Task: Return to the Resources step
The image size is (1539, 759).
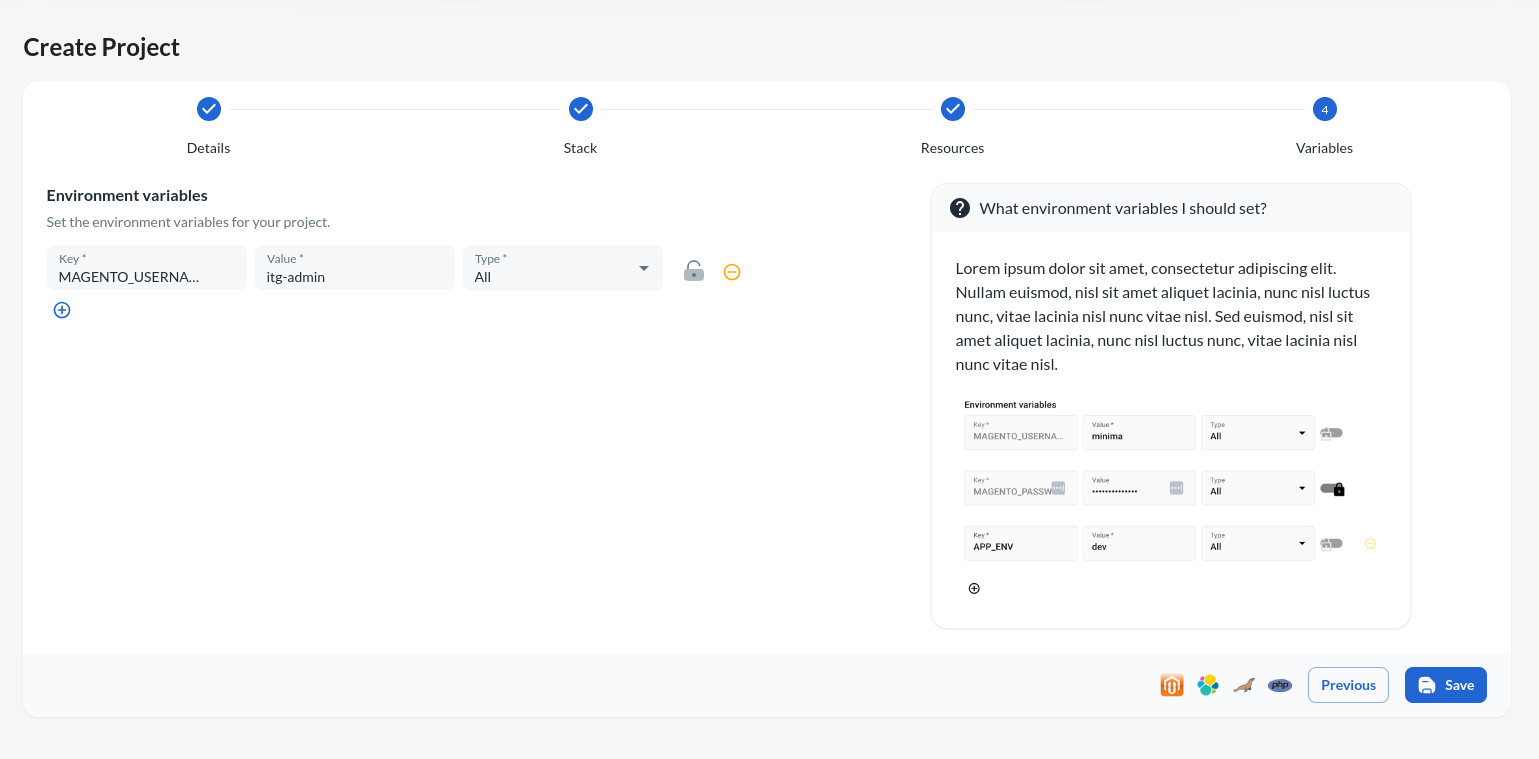Action: pos(952,109)
